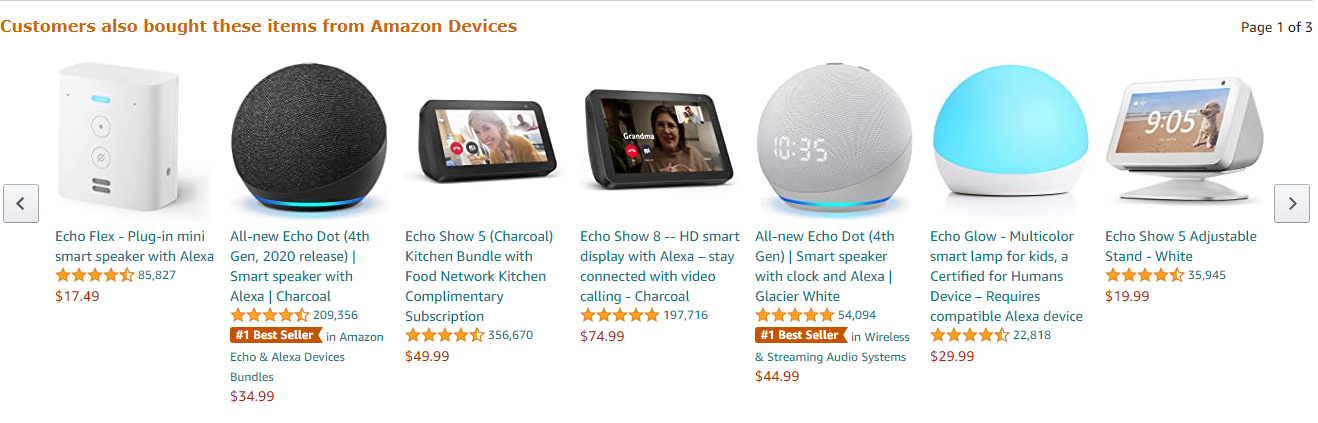The height and width of the screenshot is (423, 1318).
Task: Open the Echo Flex plug-in speaker title link
Action: tap(134, 246)
